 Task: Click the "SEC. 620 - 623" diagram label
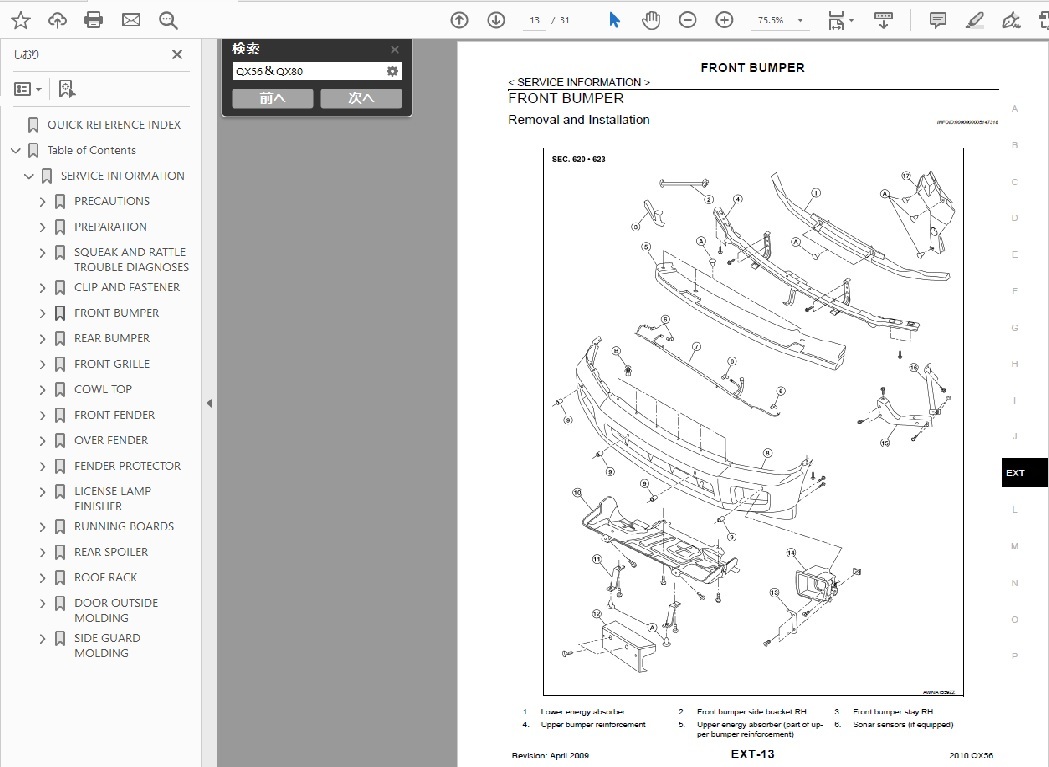tap(578, 159)
